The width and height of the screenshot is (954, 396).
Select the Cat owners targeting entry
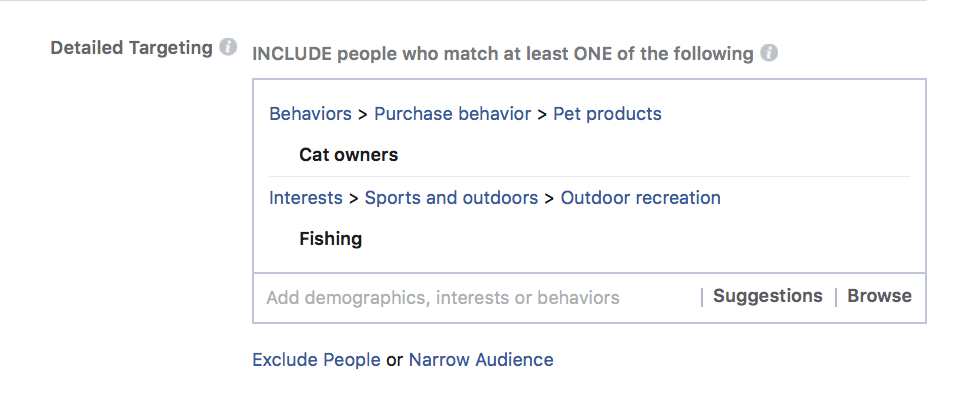(349, 155)
